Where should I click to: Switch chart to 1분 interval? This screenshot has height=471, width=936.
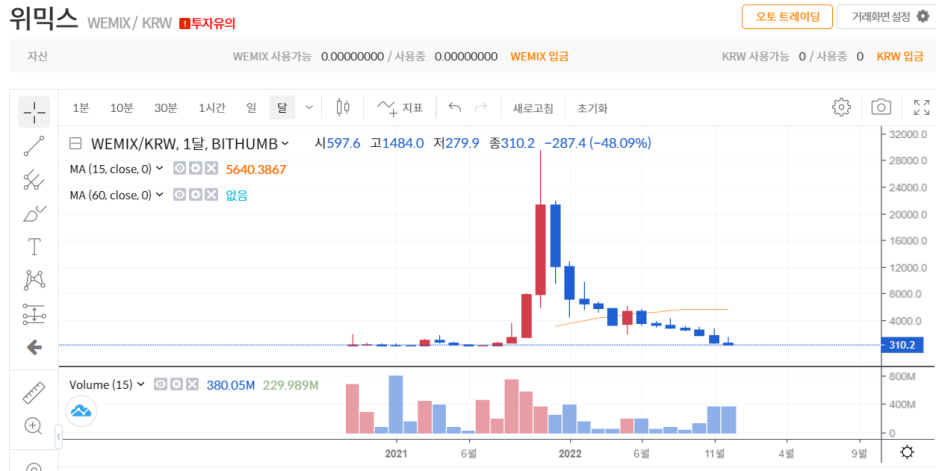tap(81, 108)
